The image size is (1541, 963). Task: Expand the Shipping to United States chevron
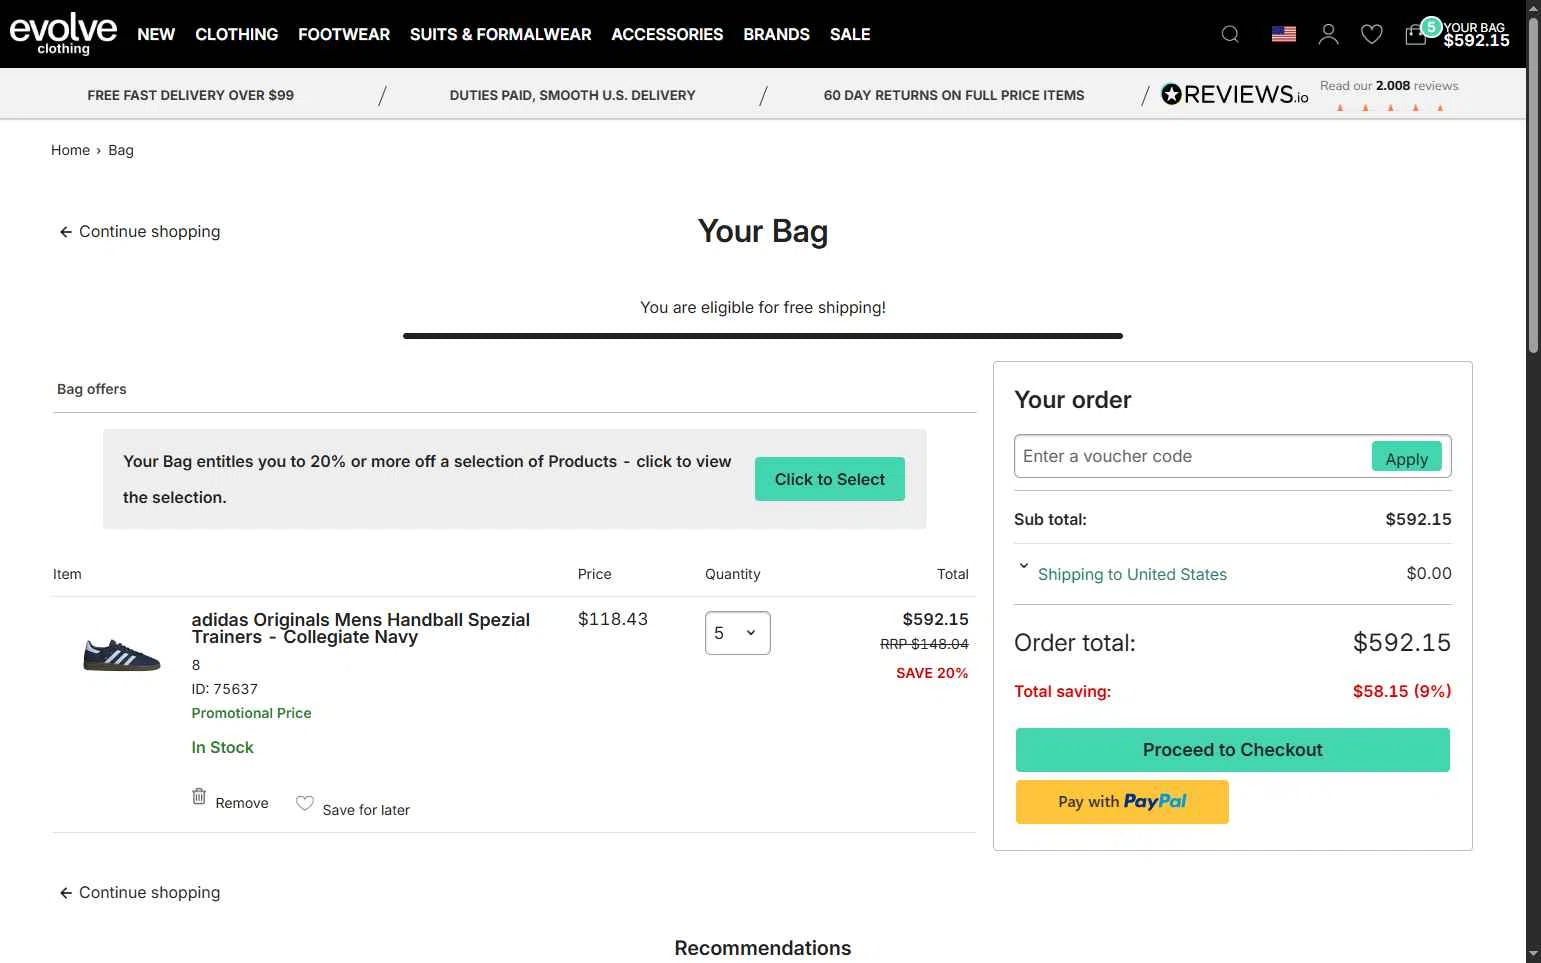[1023, 566]
